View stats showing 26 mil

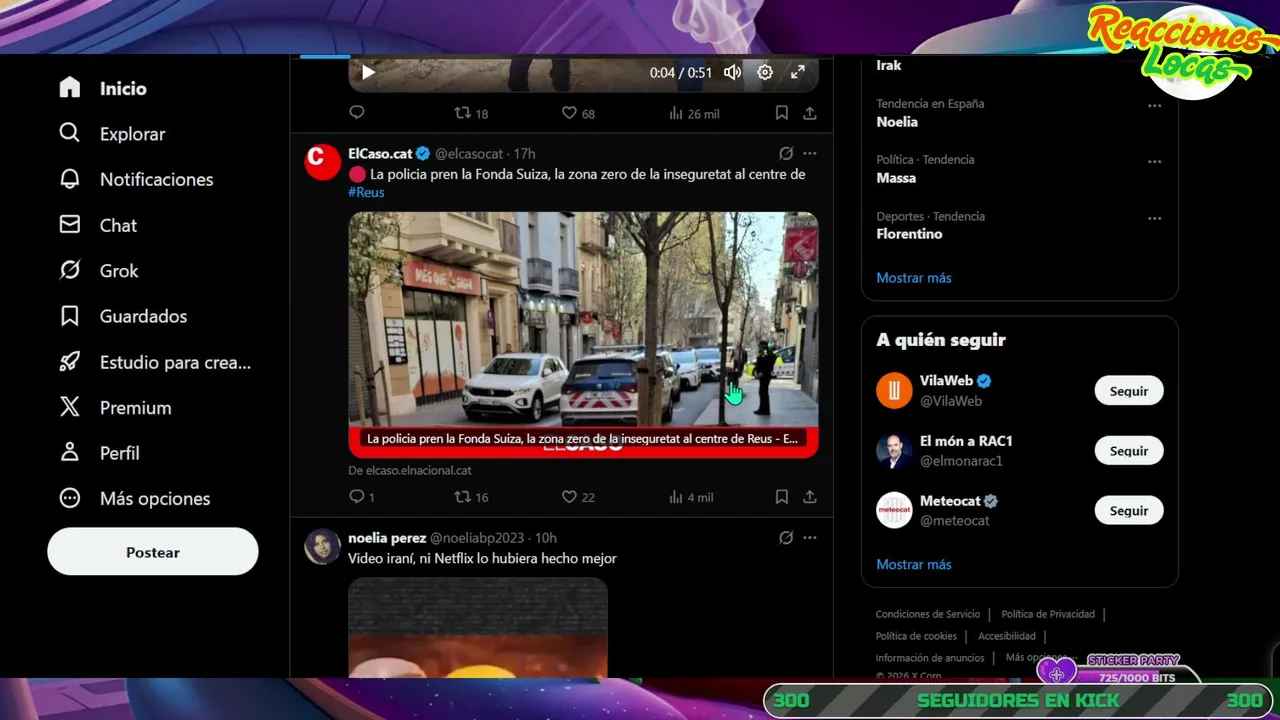click(694, 113)
